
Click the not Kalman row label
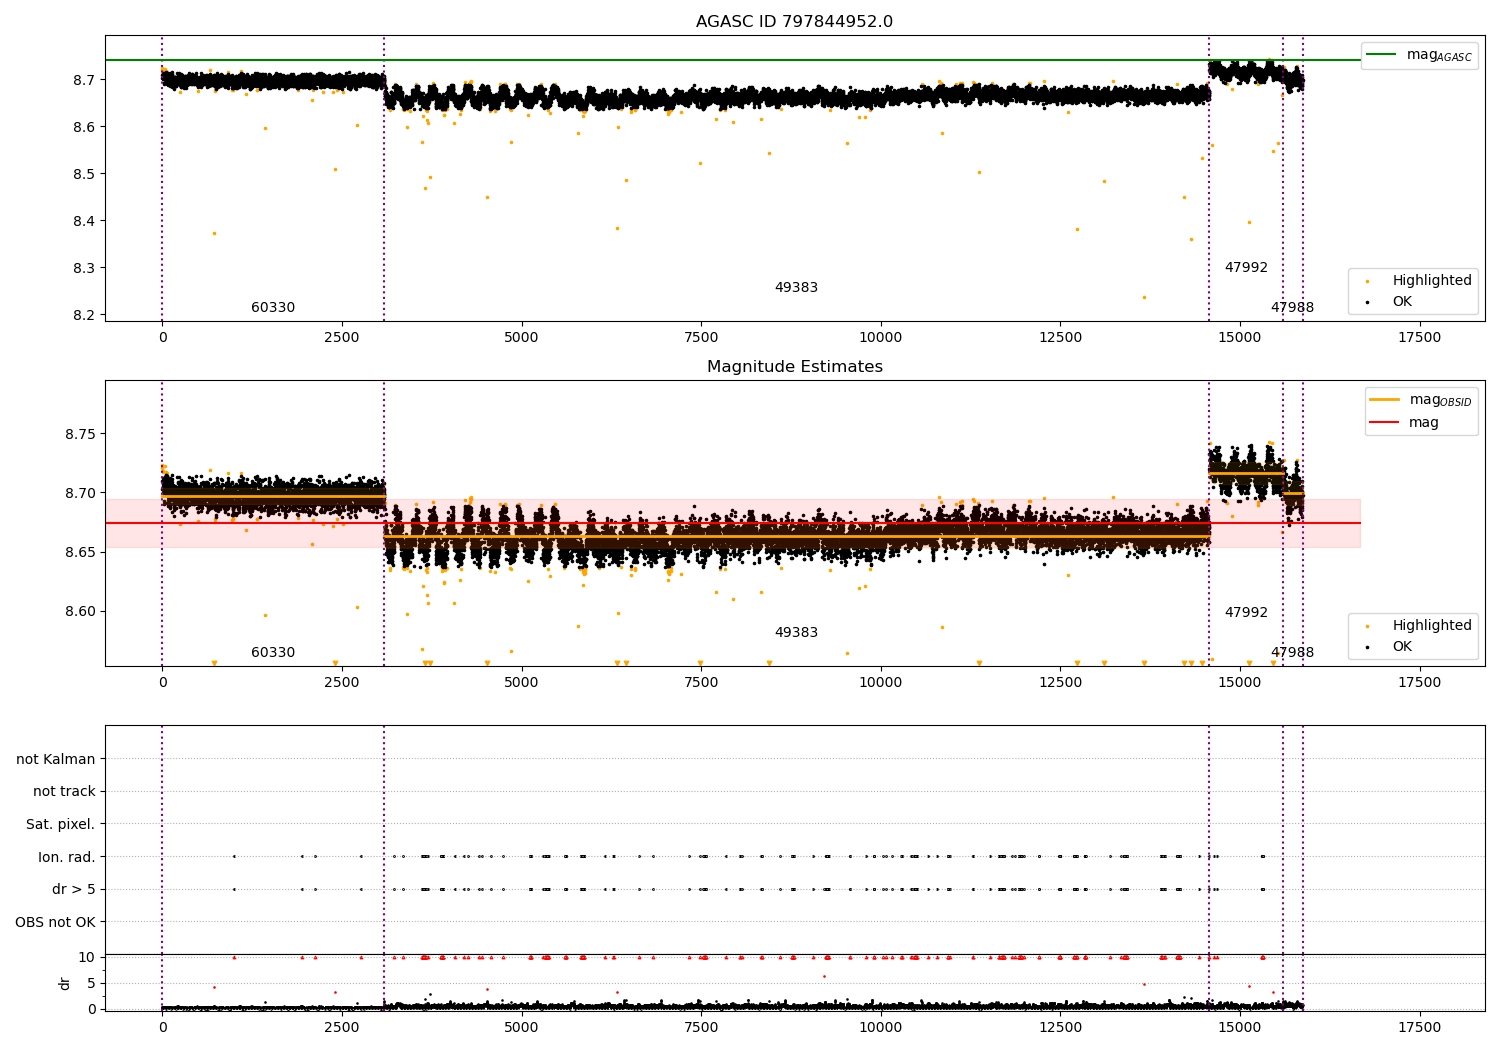56,759
